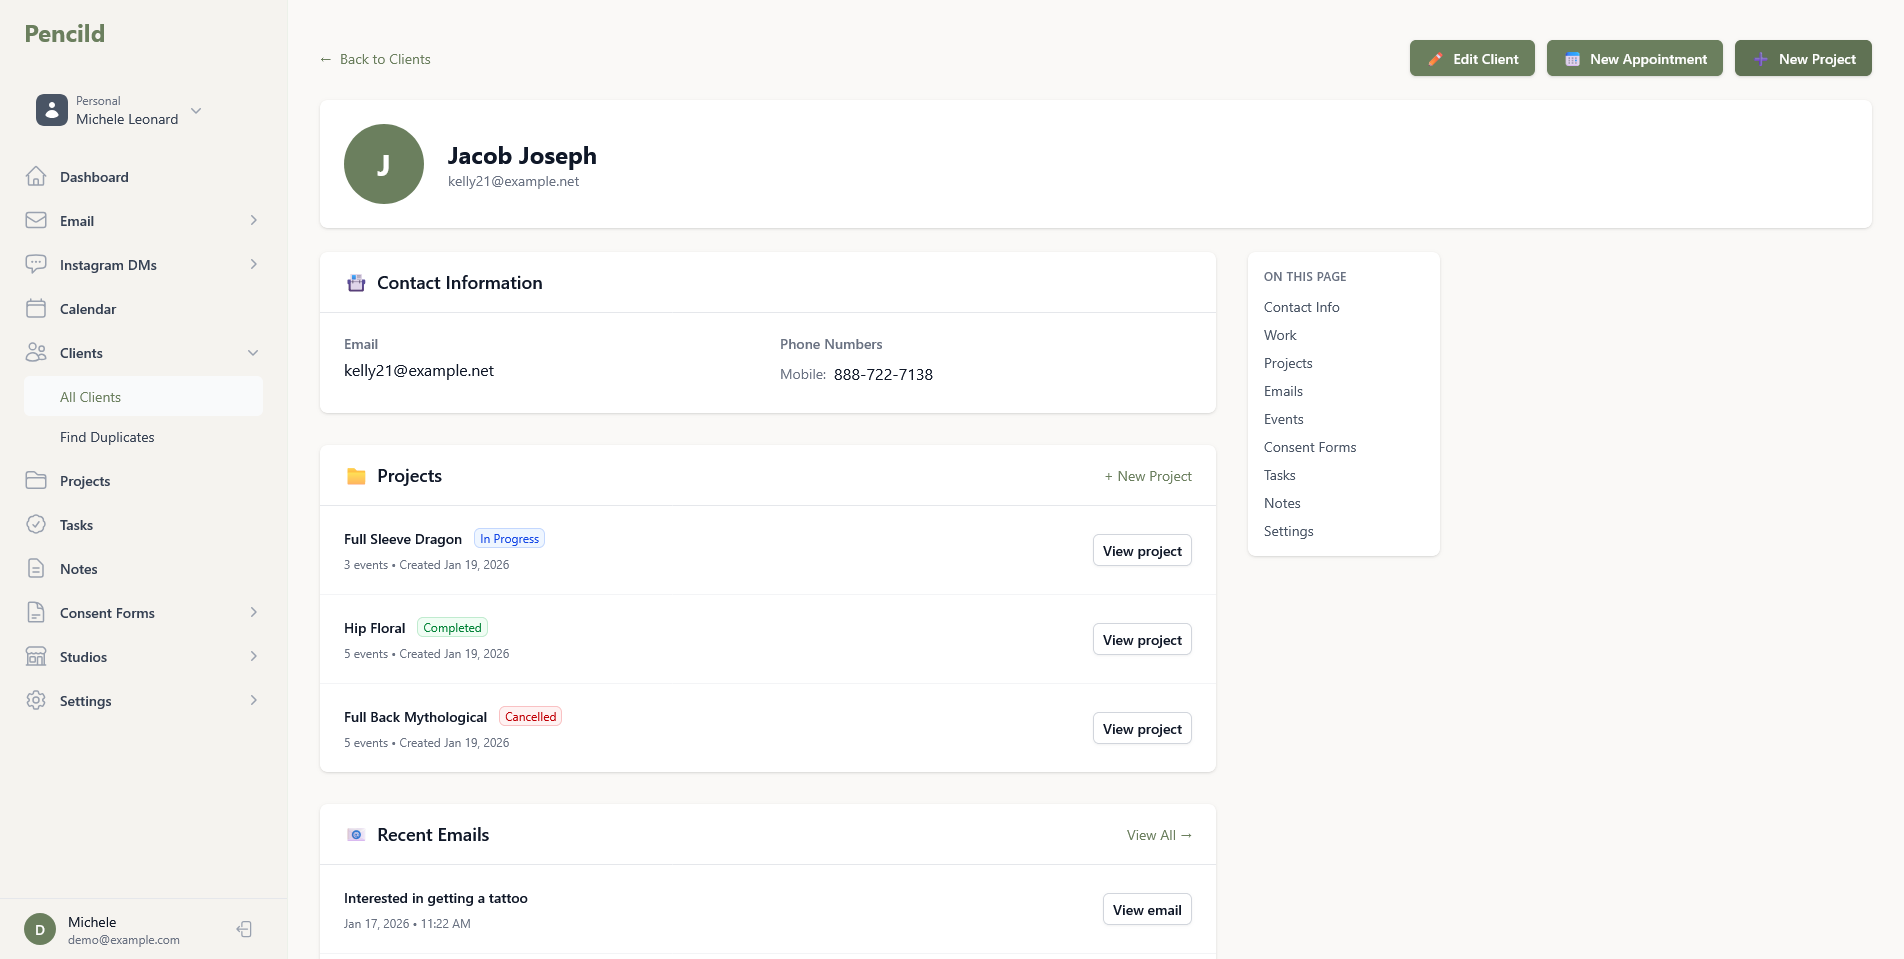Viewport: 1904px width, 959px height.
Task: Expand the Consent Forms submenu
Action: pos(253,612)
